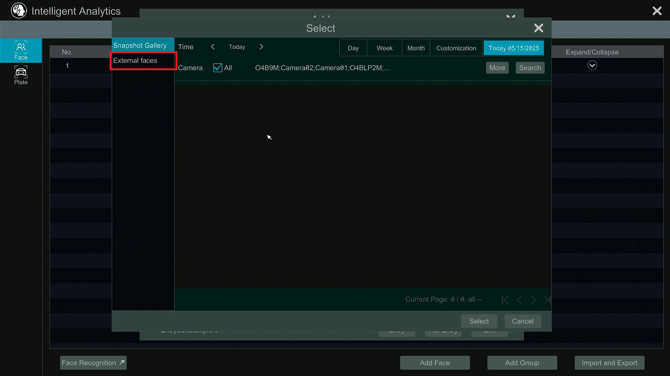Click the Today 05/15/2025 button

[514, 48]
